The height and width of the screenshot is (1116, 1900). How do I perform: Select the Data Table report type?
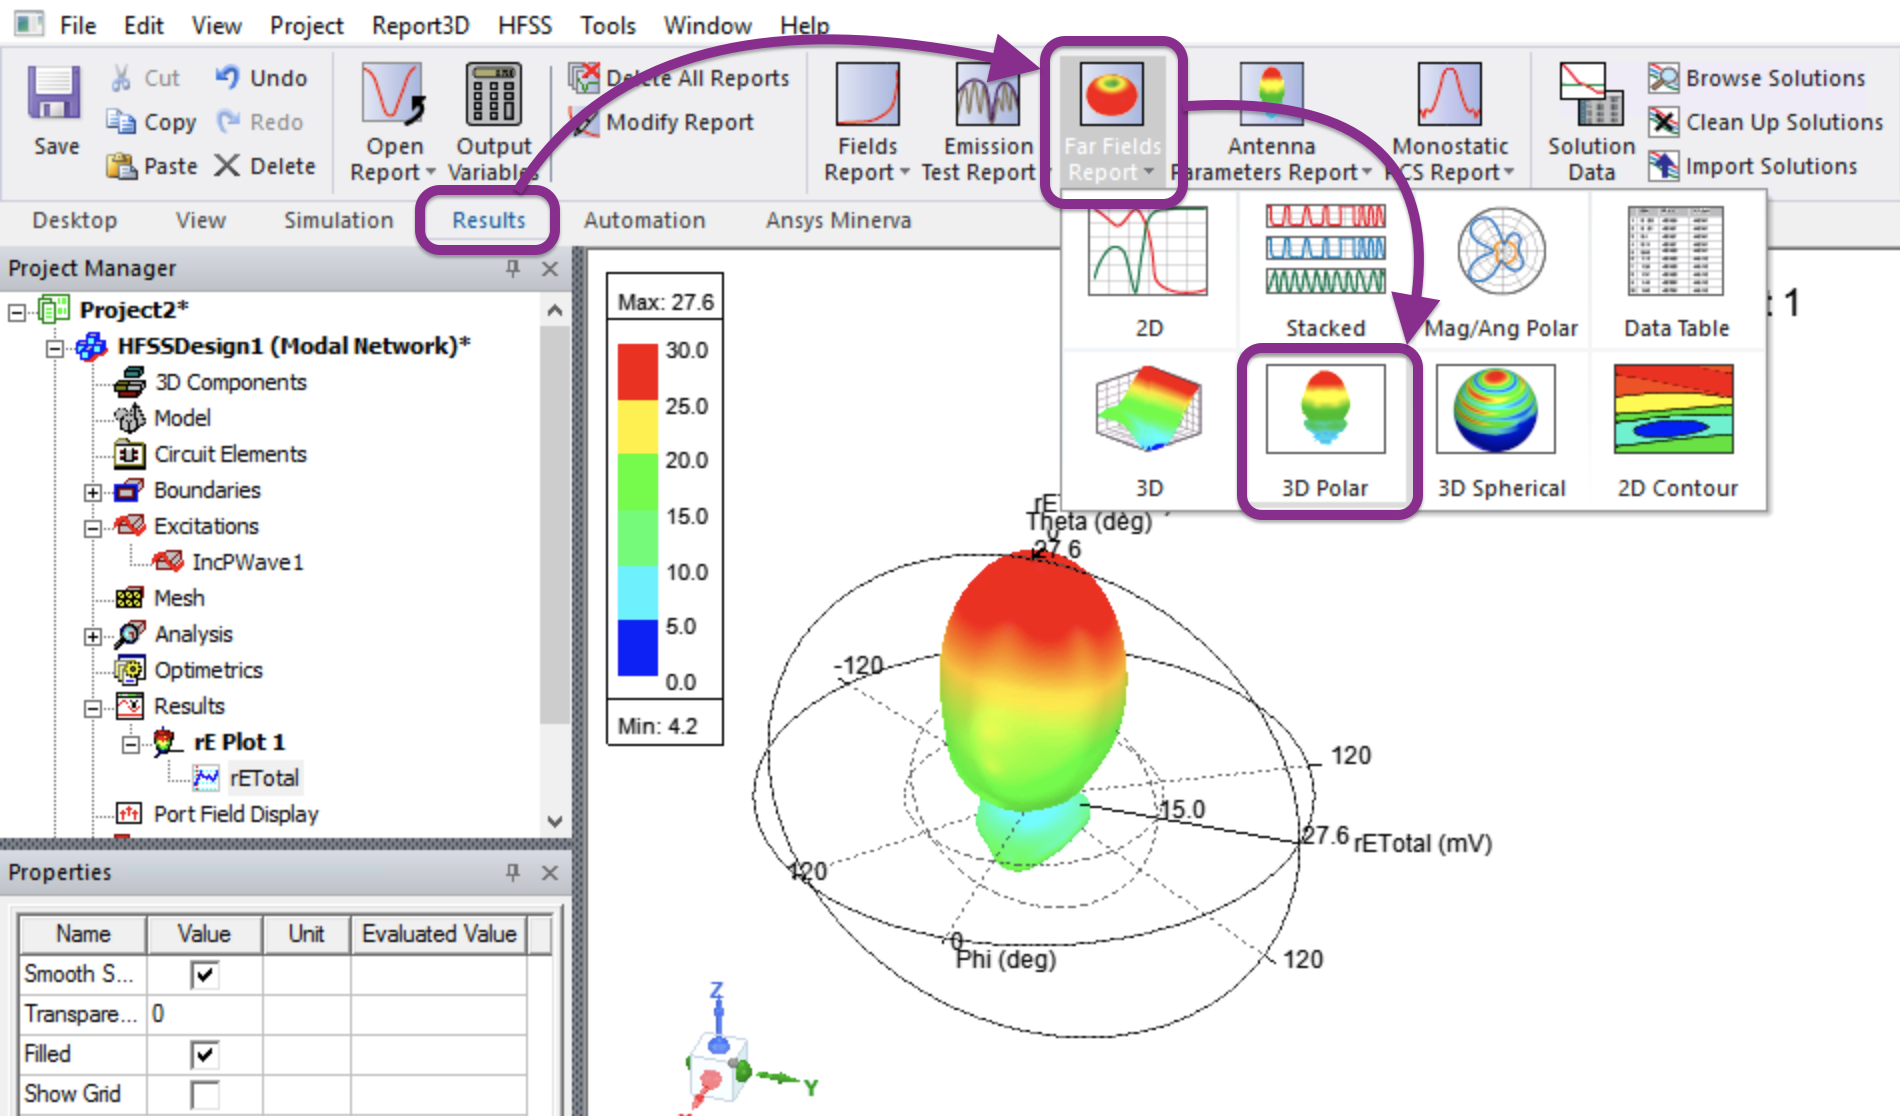click(x=1677, y=270)
